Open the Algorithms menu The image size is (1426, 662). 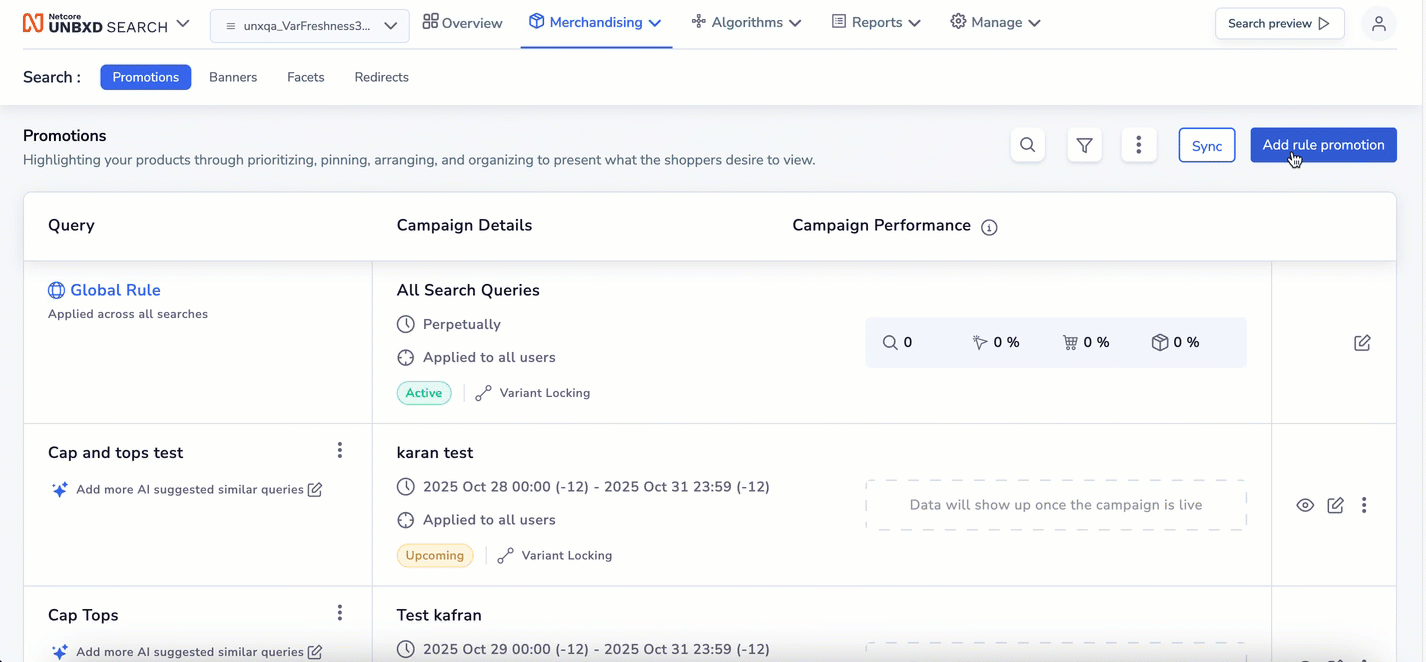746,22
